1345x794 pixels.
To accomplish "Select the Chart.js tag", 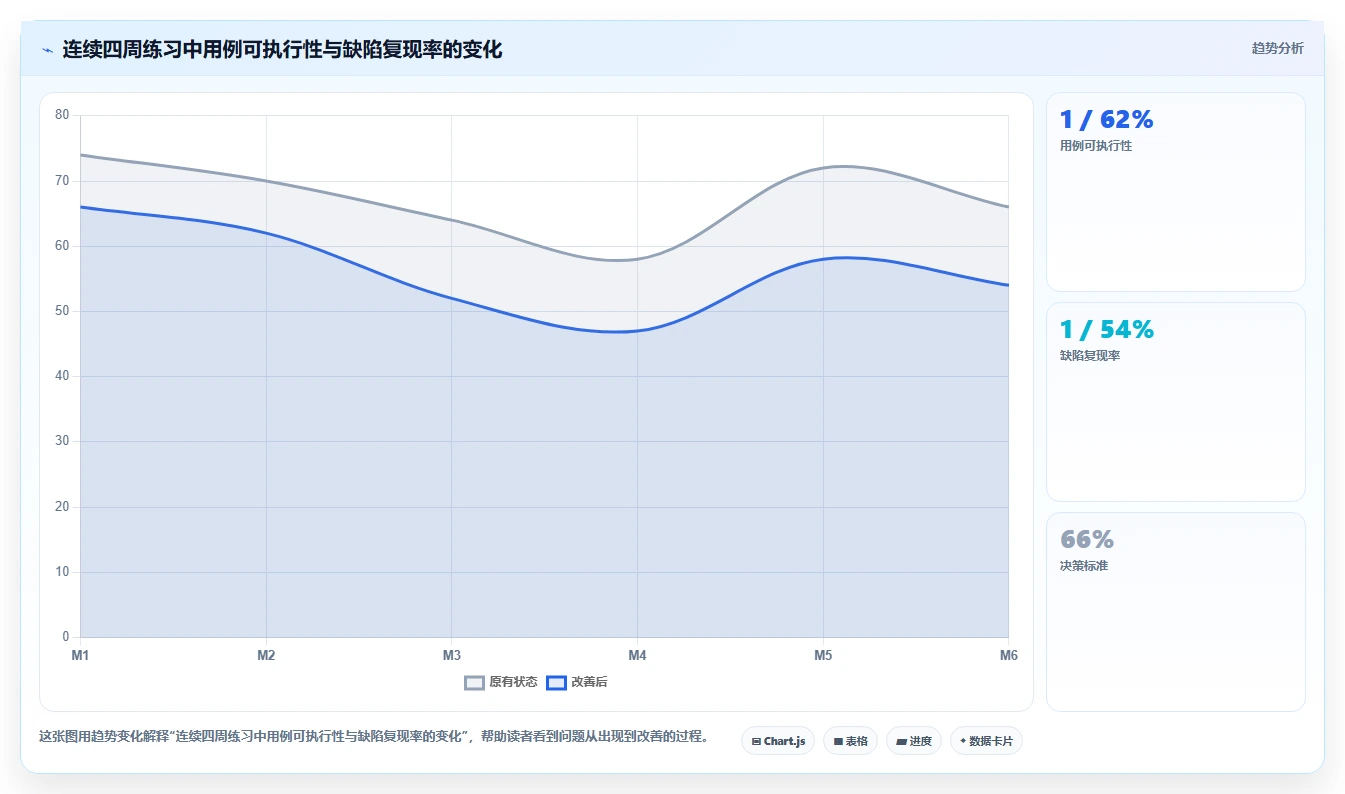I will 778,741.
